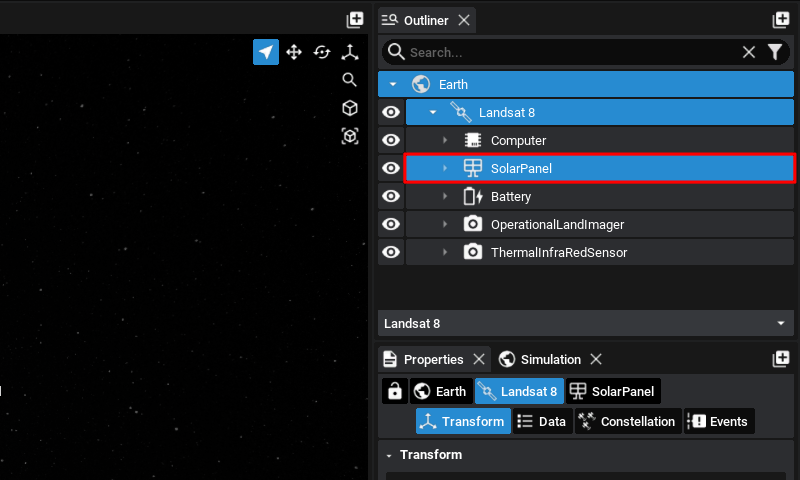
Task: Clear the Outliner search field
Action: click(748, 52)
